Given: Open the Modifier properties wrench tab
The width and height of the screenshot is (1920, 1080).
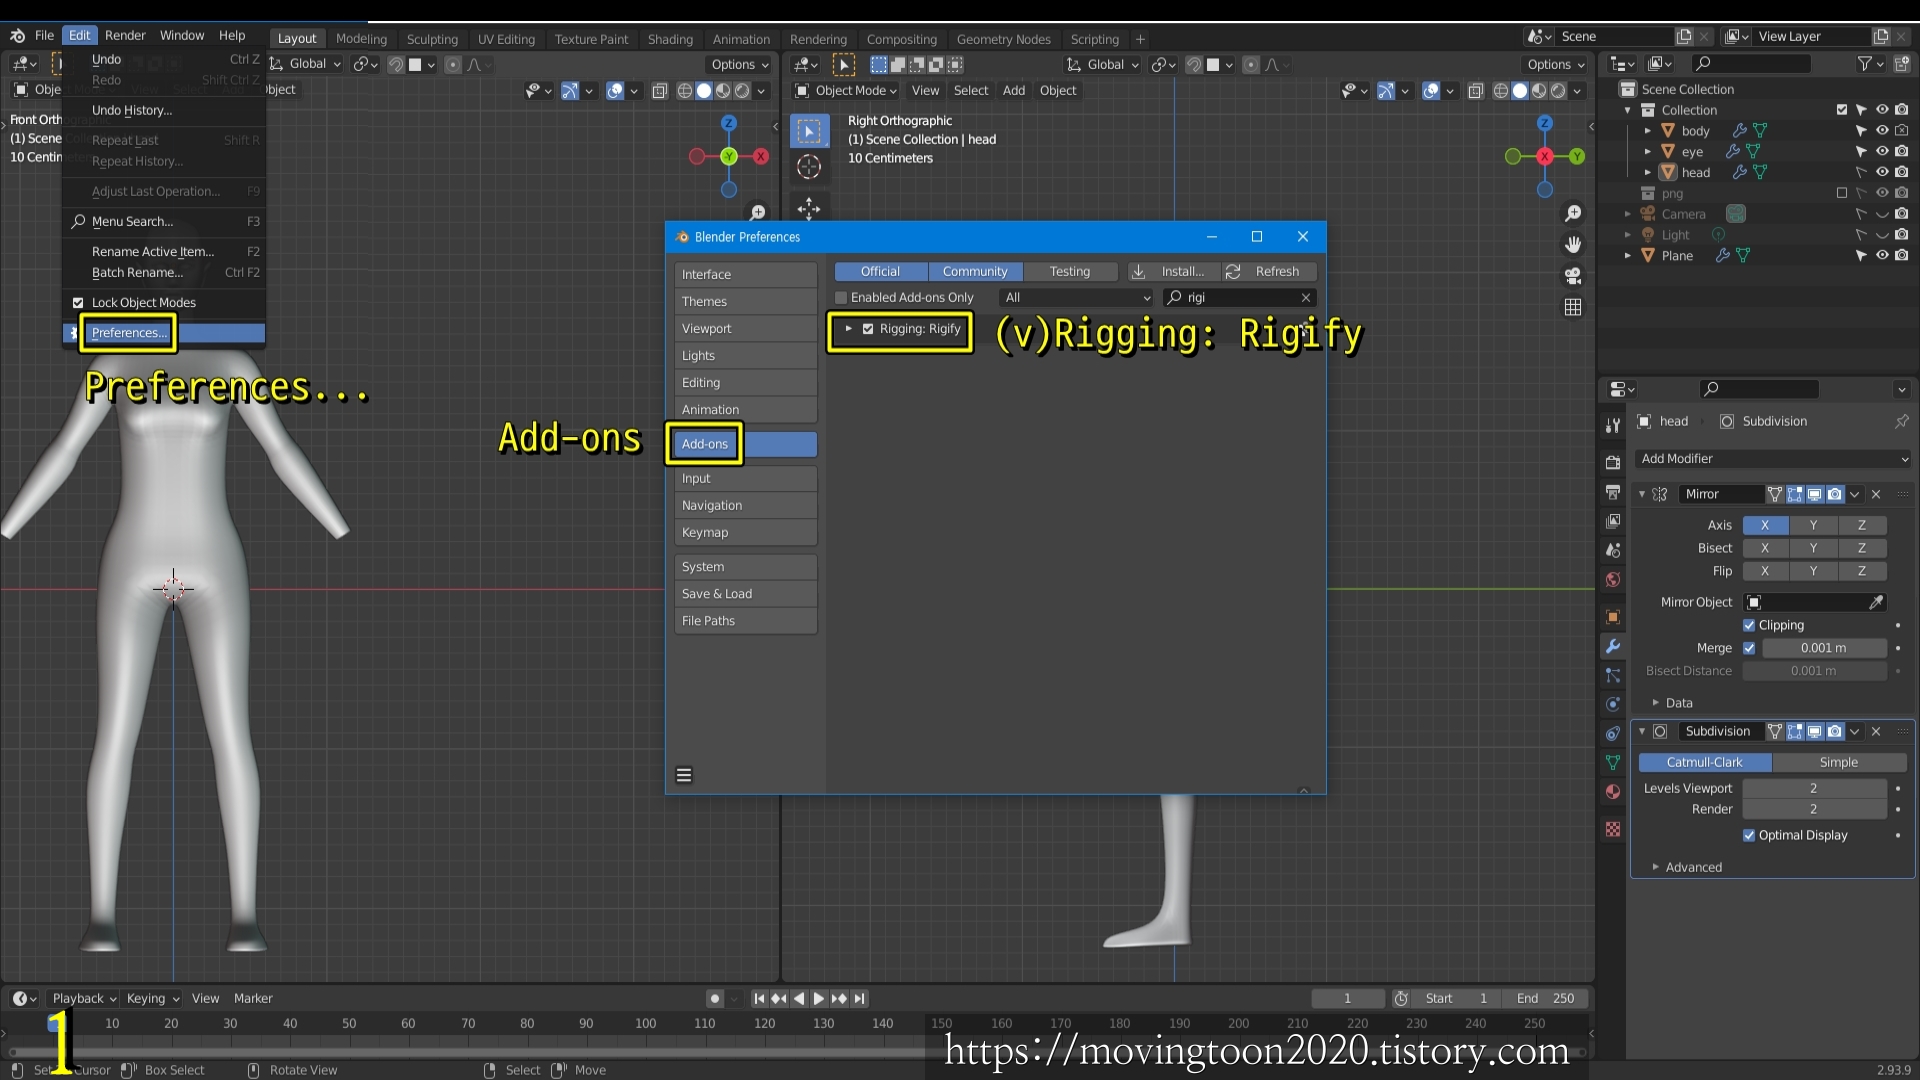Looking at the screenshot, I should [1612, 646].
